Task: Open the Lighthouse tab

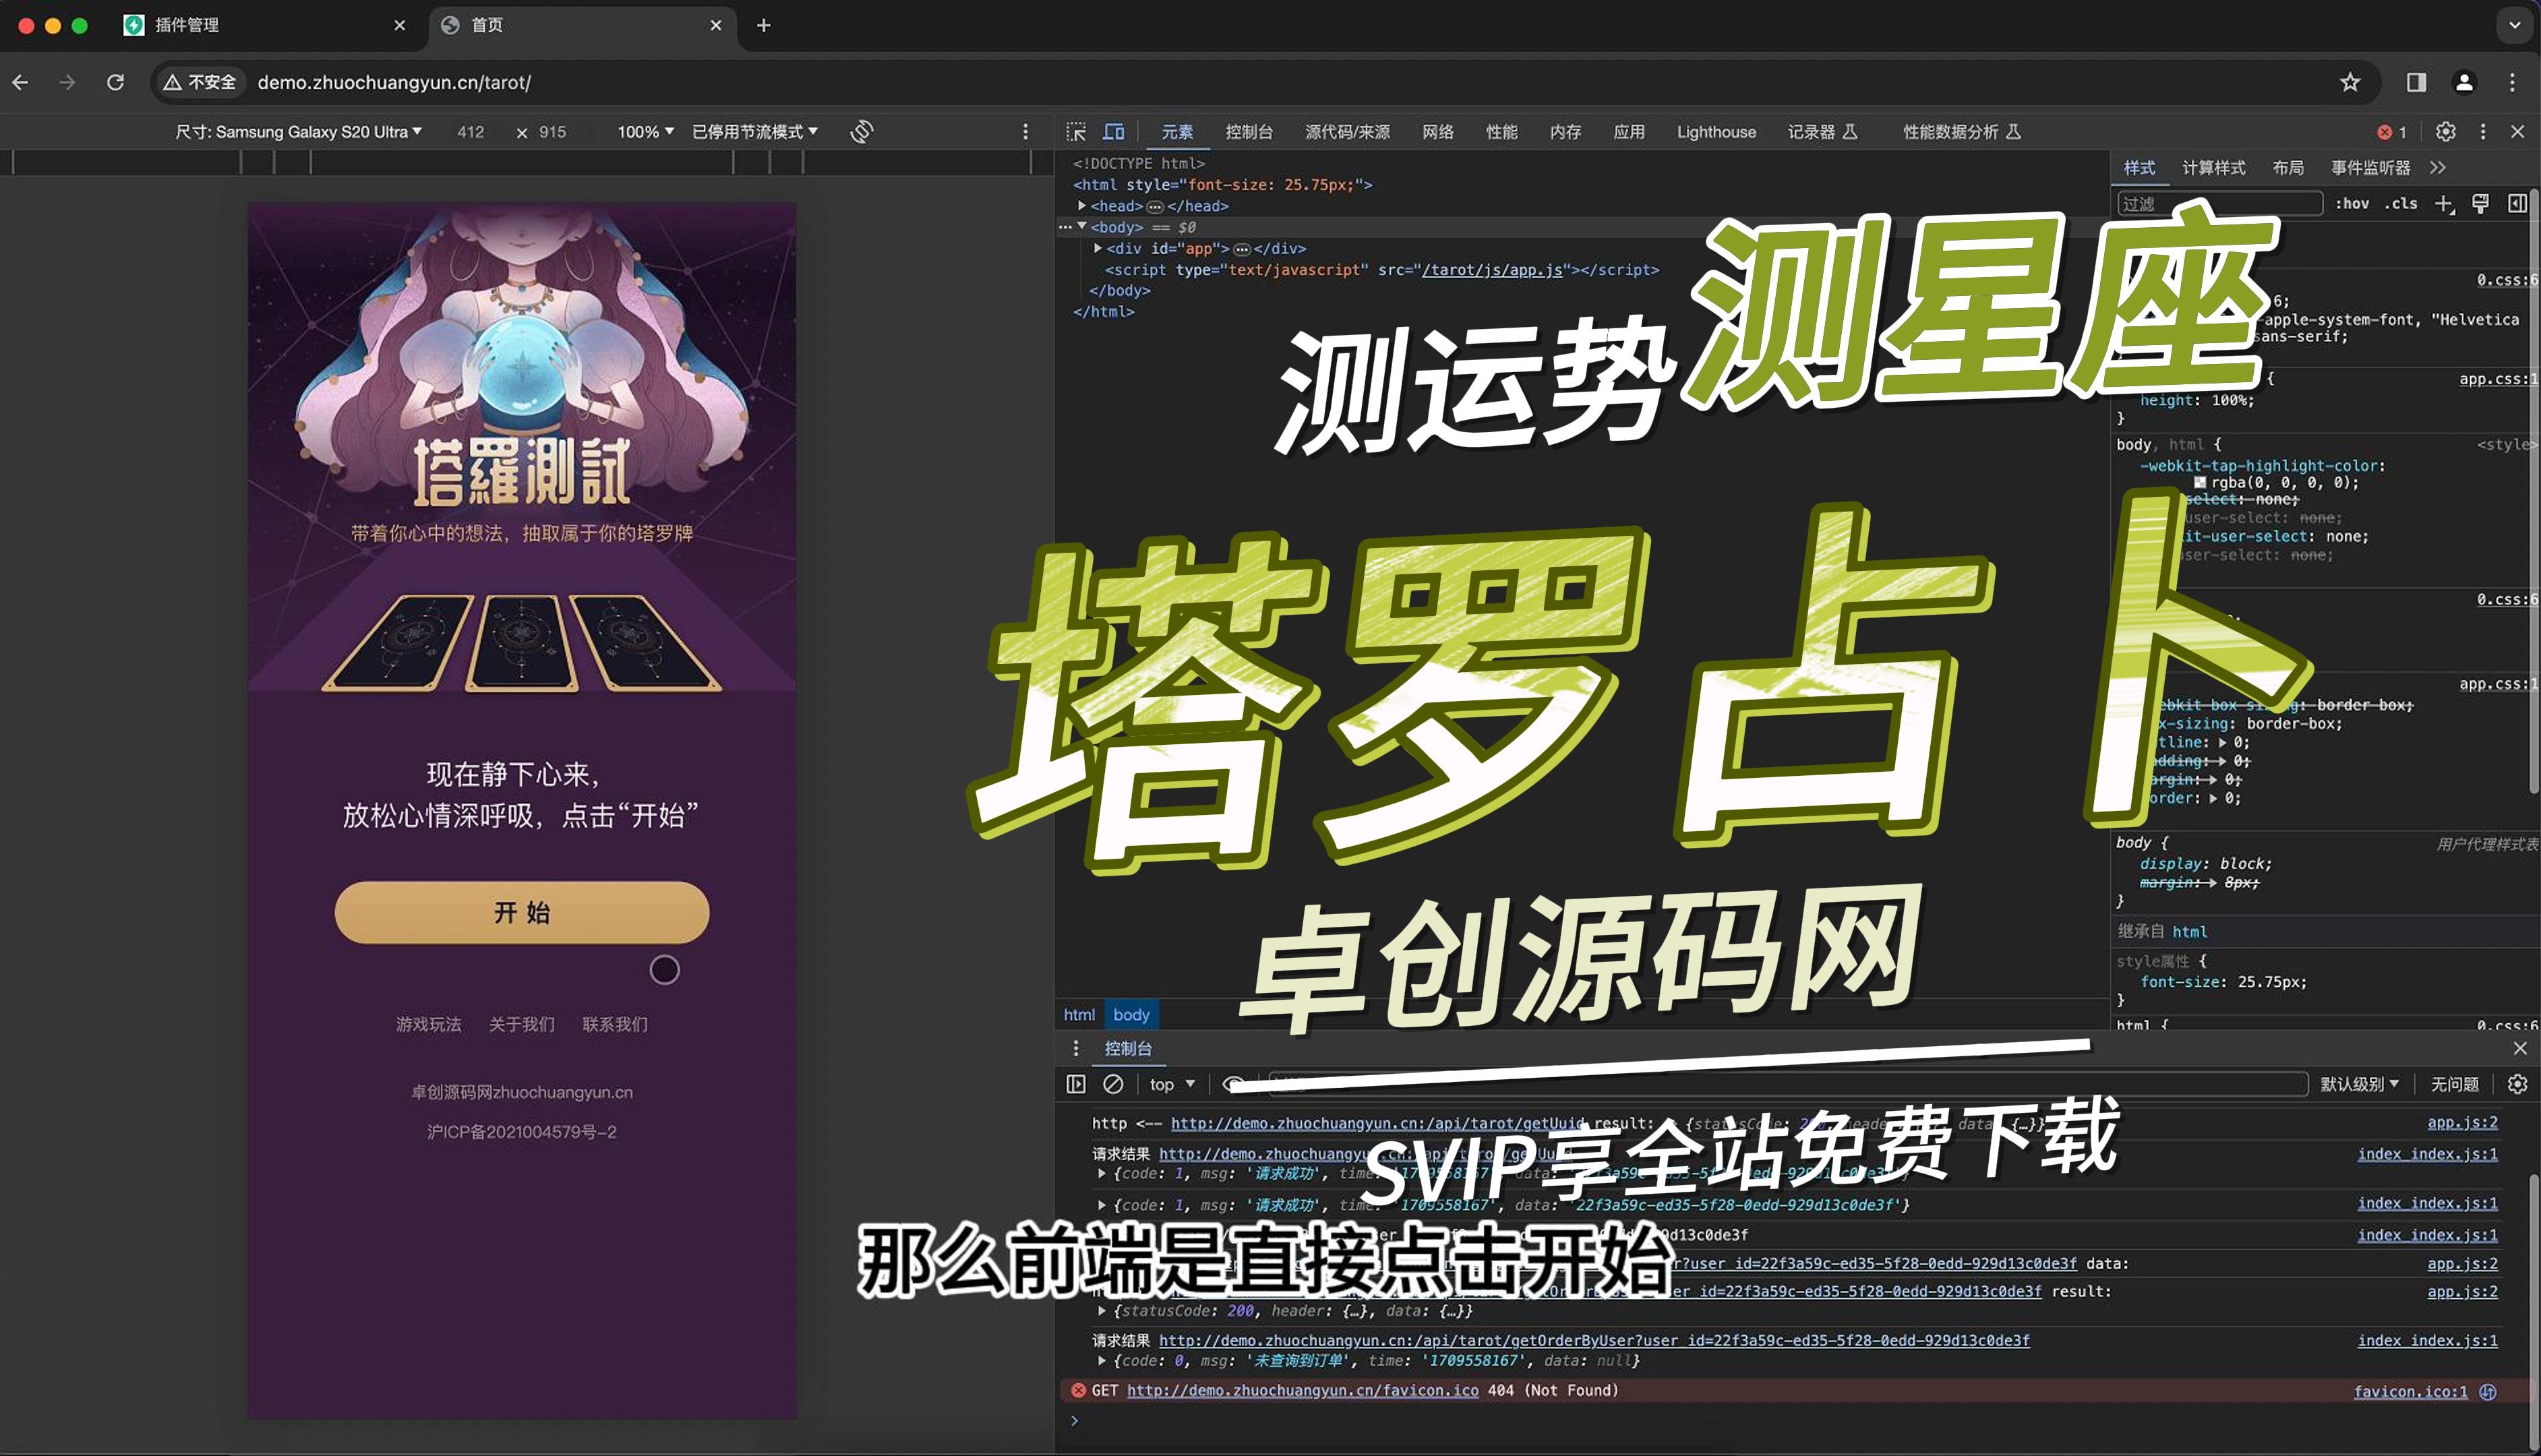Action: 1716,132
